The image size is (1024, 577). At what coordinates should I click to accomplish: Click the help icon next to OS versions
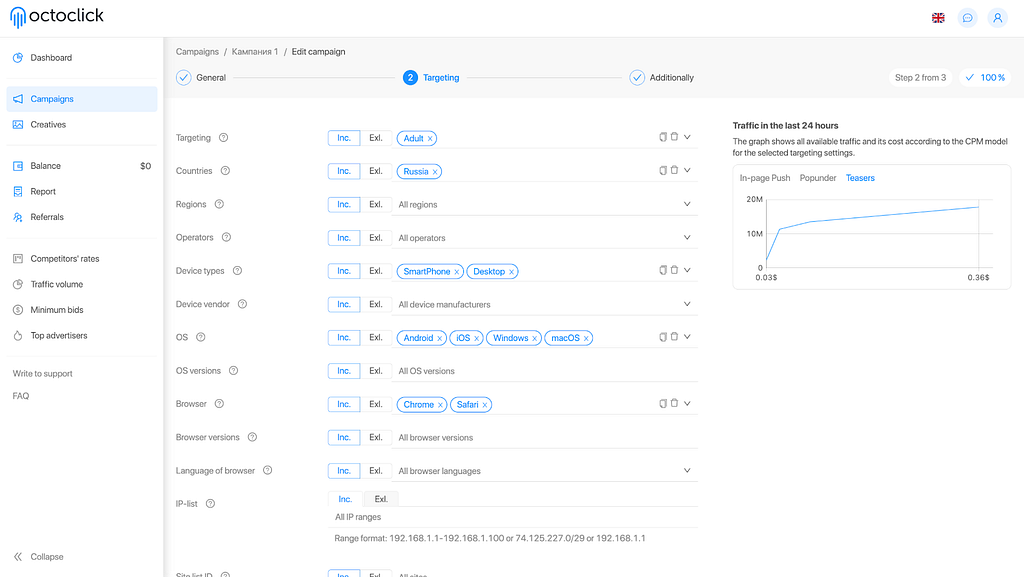click(234, 371)
